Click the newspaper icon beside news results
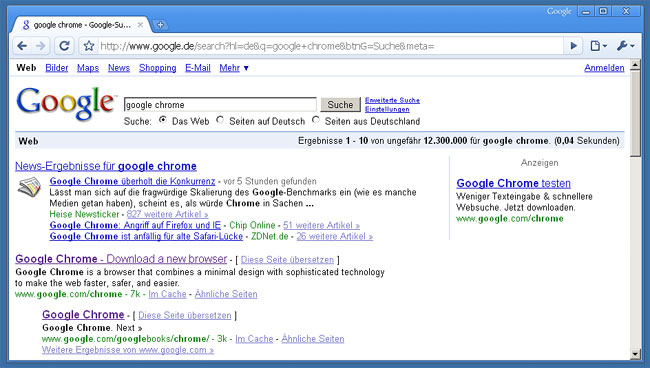650x368 pixels. (x=29, y=186)
